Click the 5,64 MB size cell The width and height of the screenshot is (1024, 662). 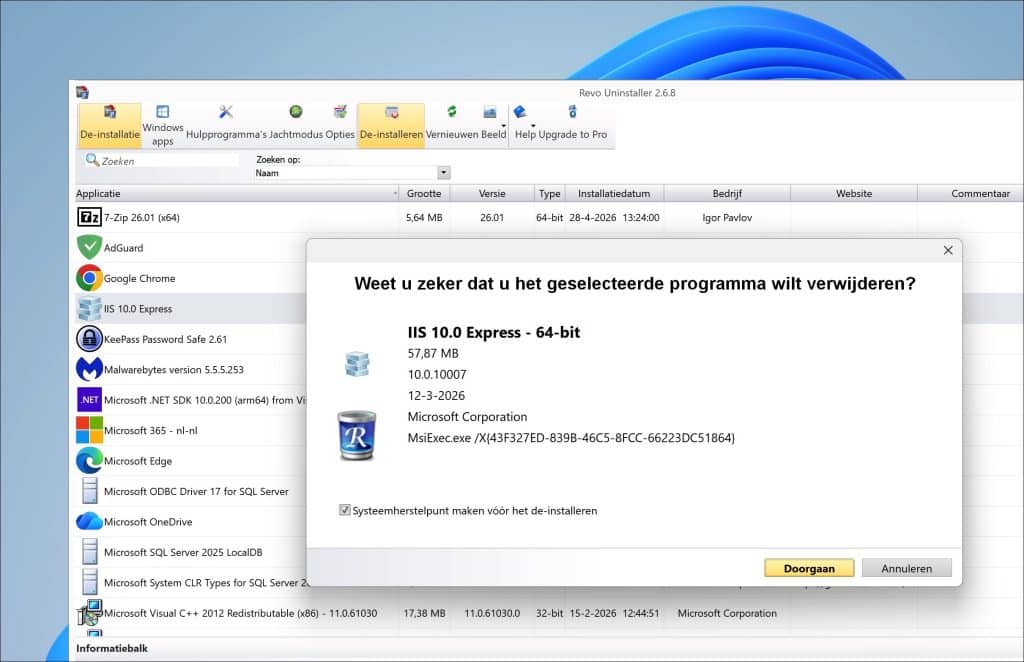424,217
